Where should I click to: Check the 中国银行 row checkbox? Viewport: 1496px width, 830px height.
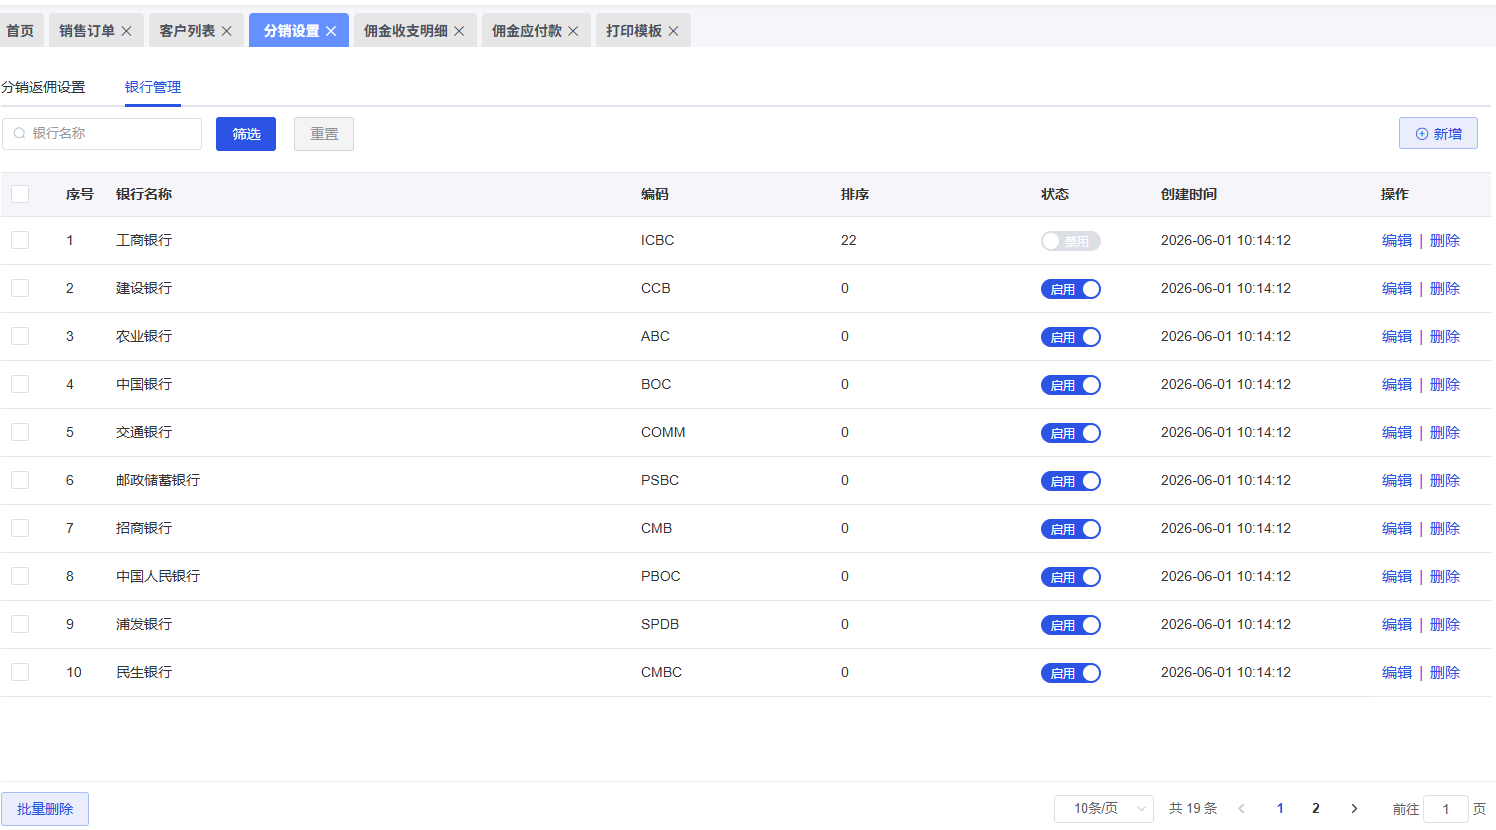(20, 384)
